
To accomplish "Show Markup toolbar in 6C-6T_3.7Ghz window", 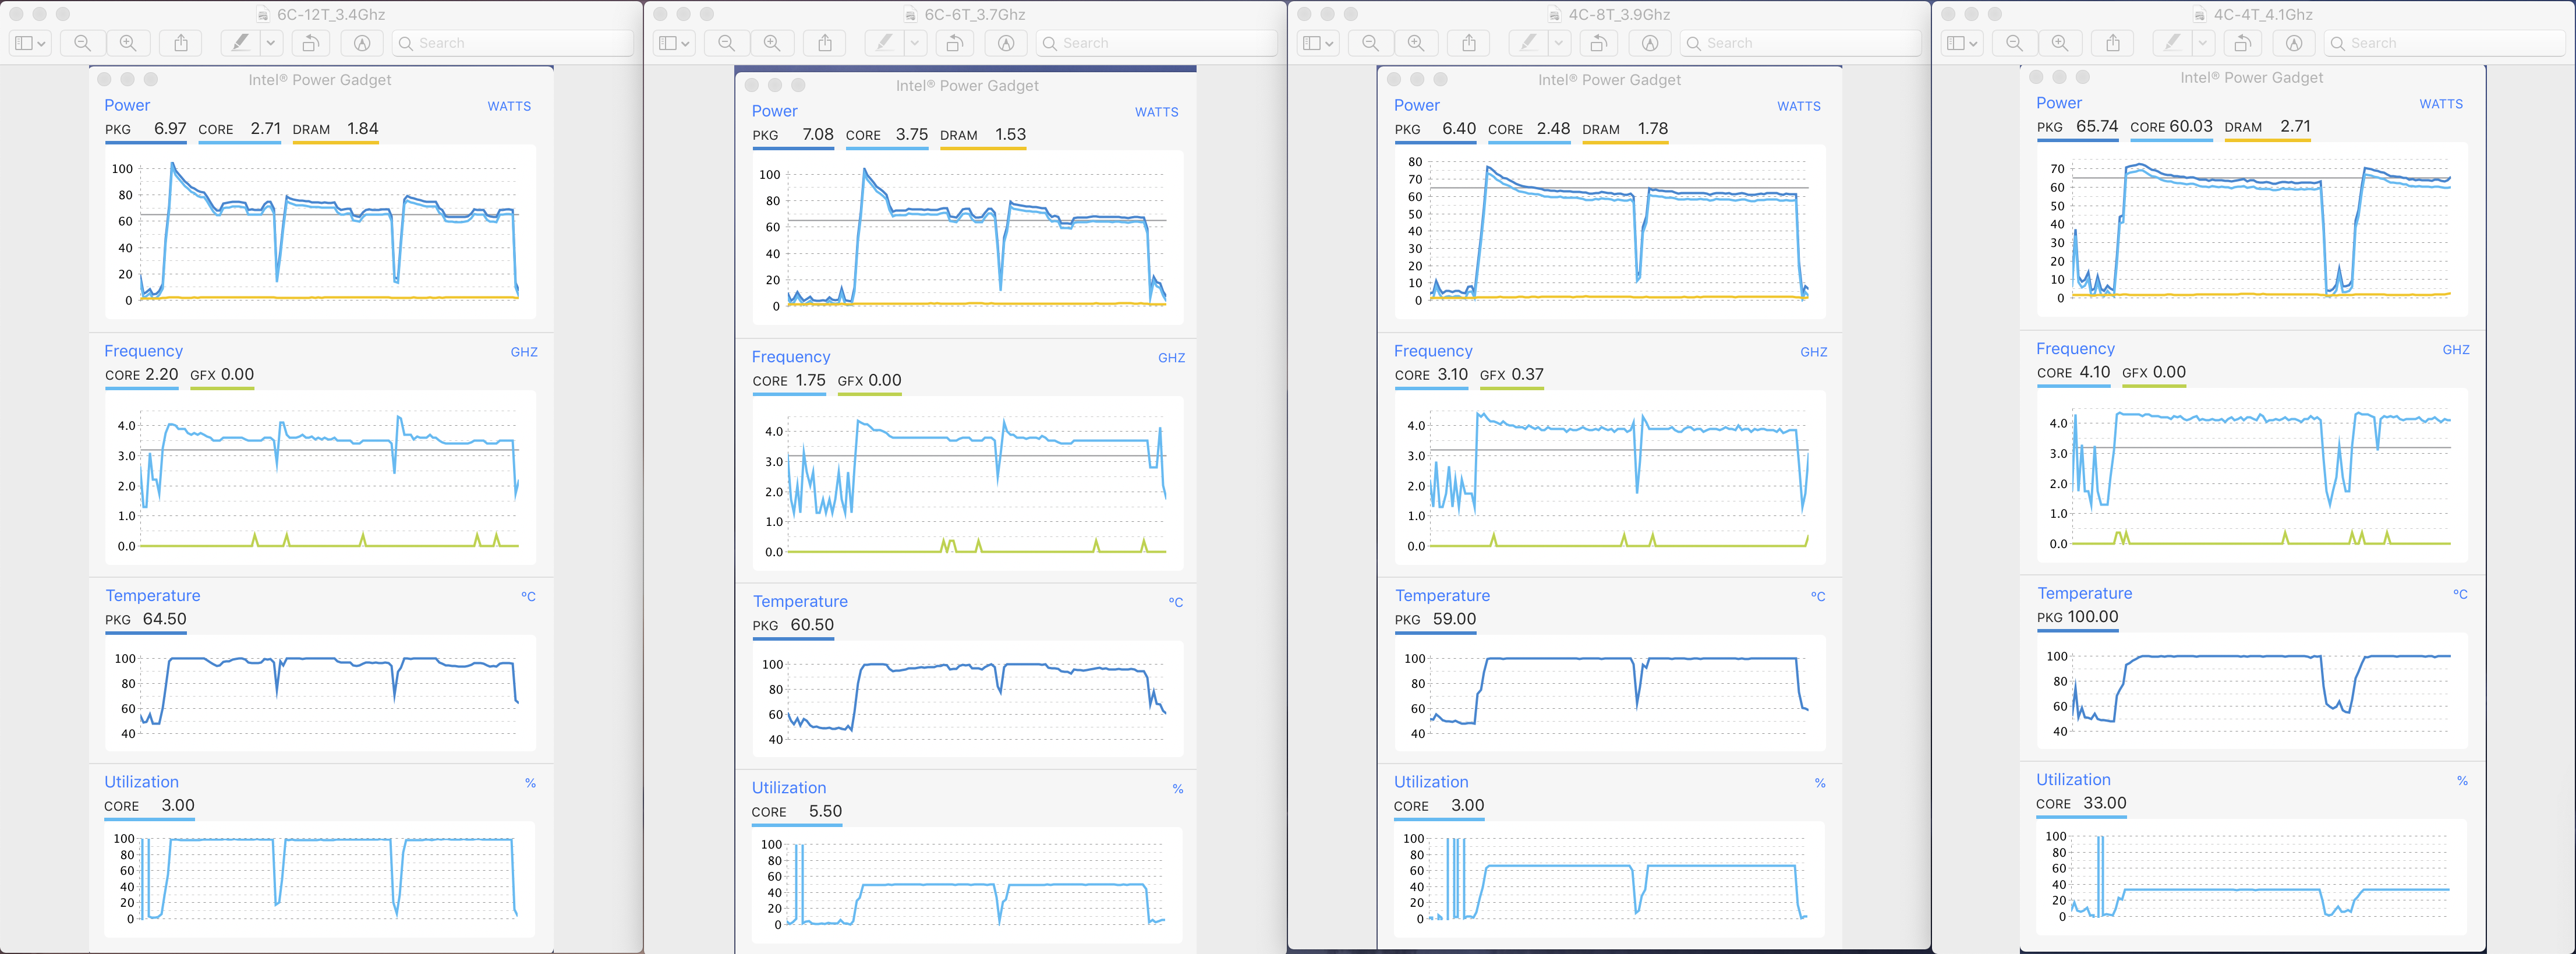I will [1007, 43].
